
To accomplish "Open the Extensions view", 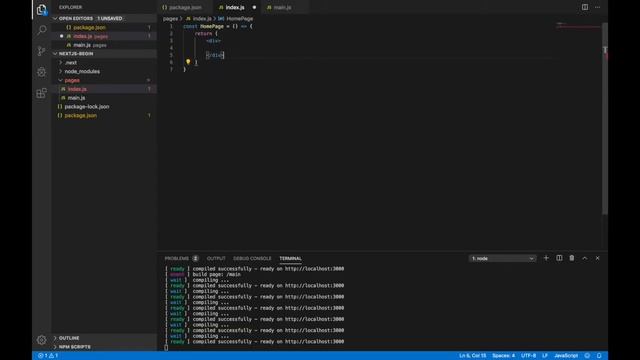I will click(x=42, y=93).
